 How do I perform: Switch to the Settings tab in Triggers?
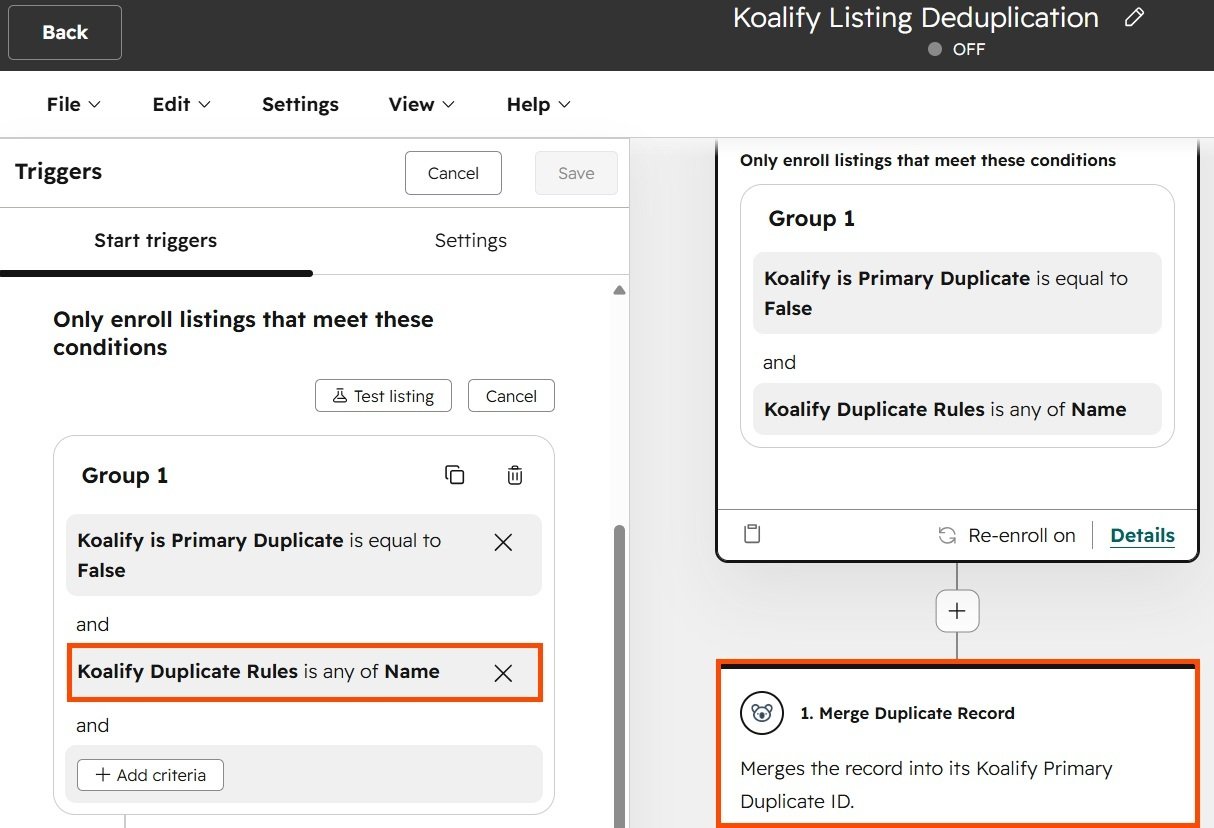point(470,240)
